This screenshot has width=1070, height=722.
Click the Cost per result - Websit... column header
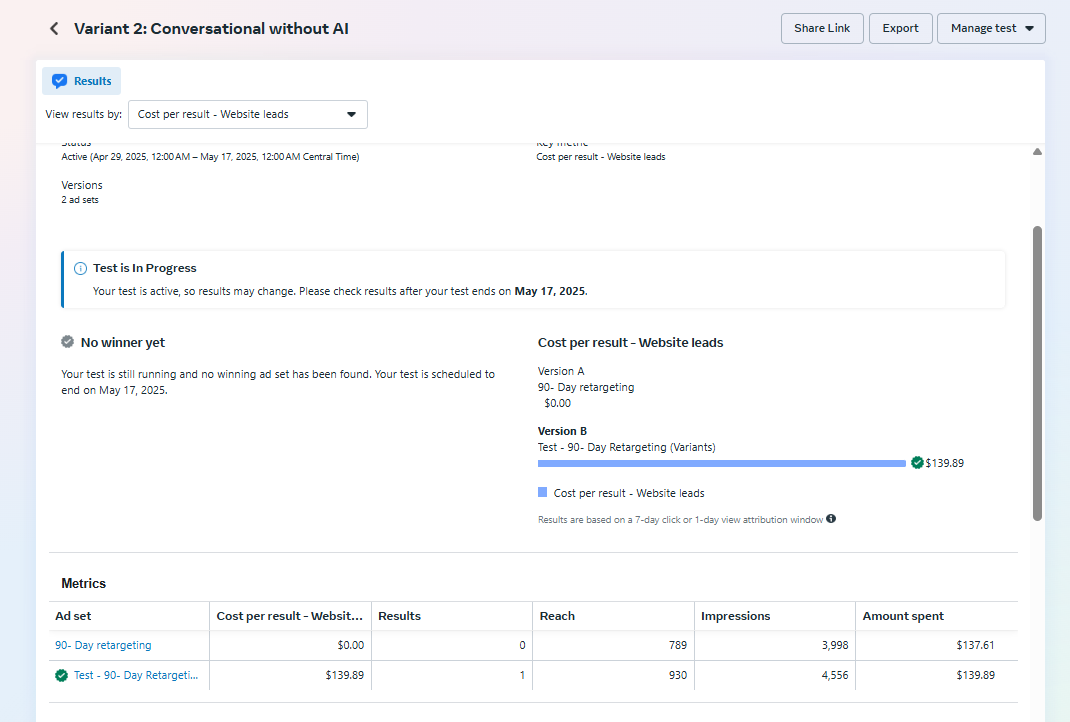[289, 616]
